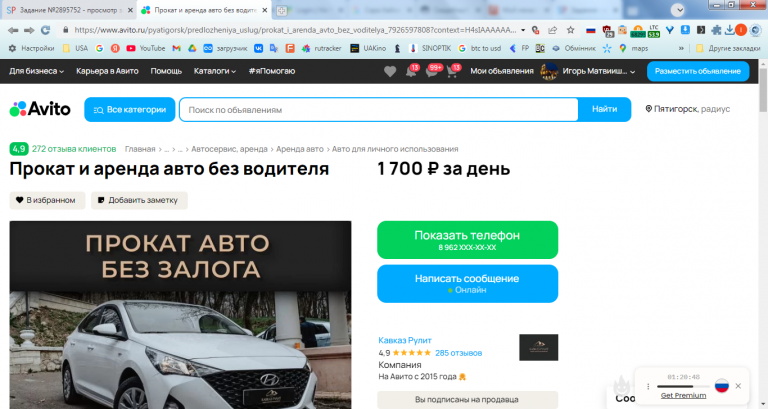Click the user profile avatar

pyautogui.click(x=549, y=72)
